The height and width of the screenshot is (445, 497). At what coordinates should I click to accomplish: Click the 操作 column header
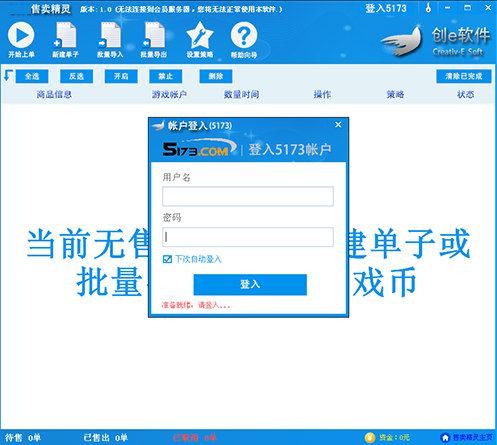coord(322,95)
